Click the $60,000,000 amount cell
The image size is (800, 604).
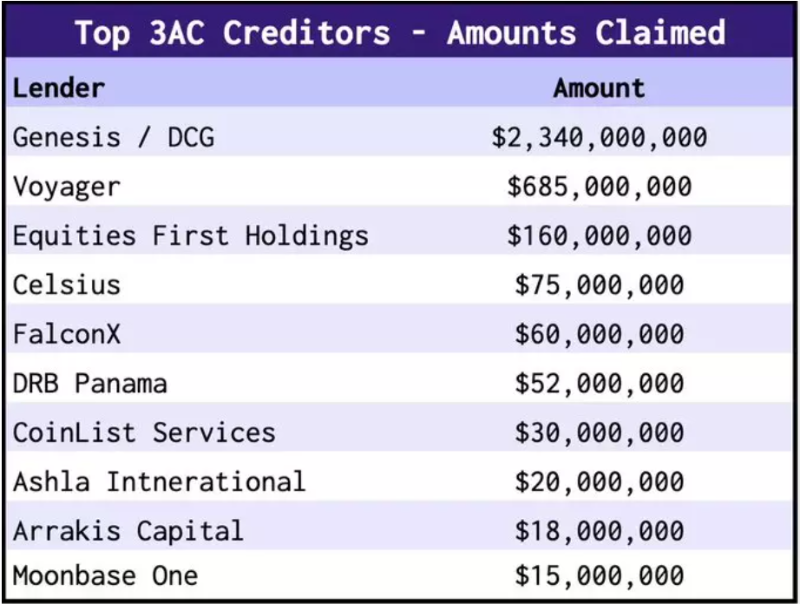[x=599, y=334]
